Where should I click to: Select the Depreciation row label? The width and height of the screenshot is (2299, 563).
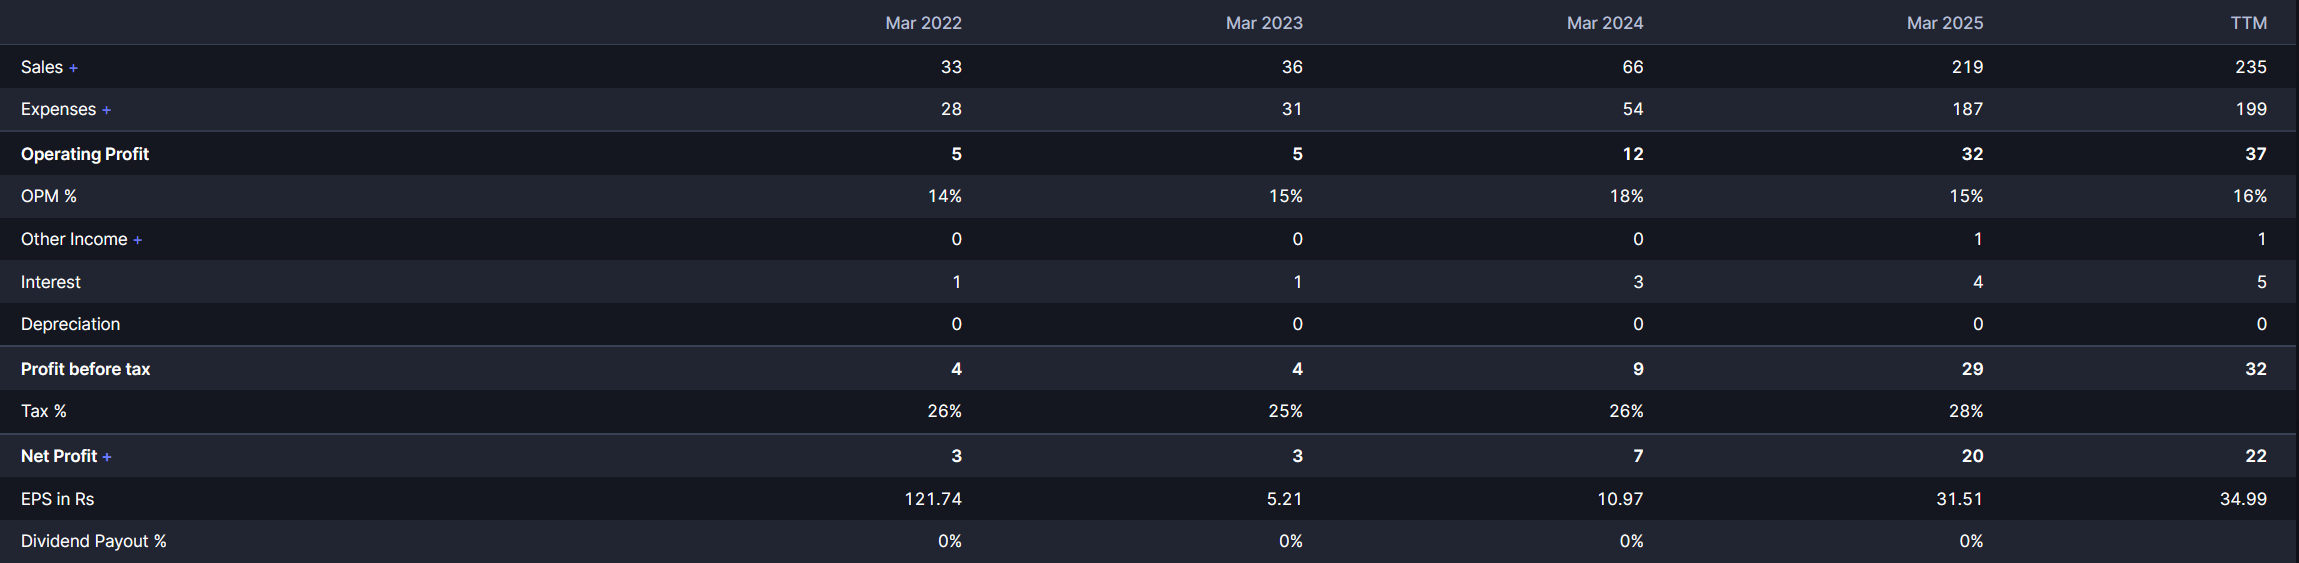pos(70,324)
